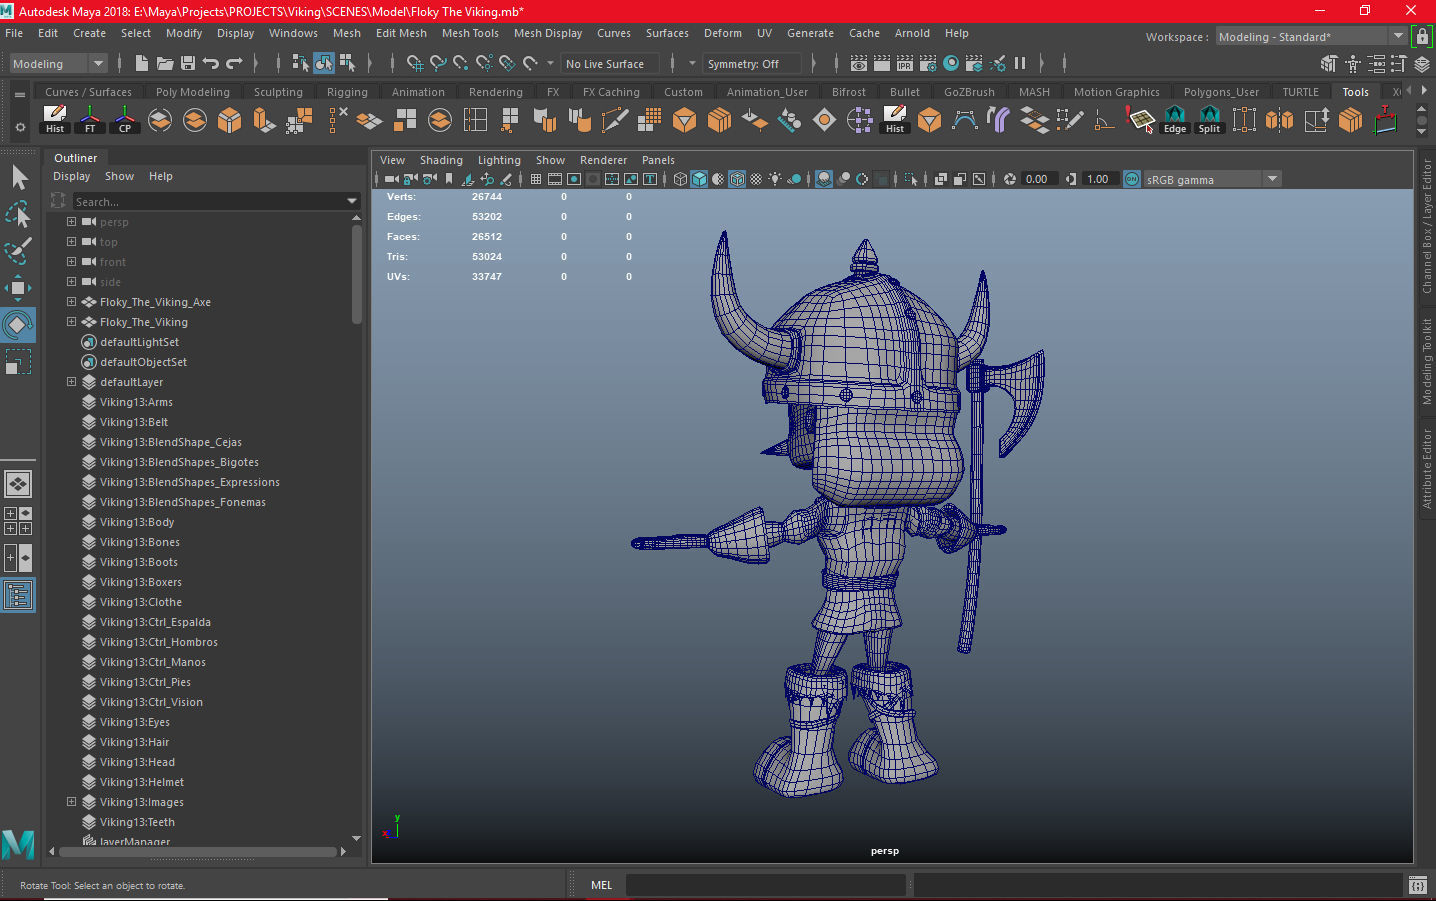This screenshot has height=901, width=1436.
Task: Open the Workspace dropdown
Action: coord(1311,37)
